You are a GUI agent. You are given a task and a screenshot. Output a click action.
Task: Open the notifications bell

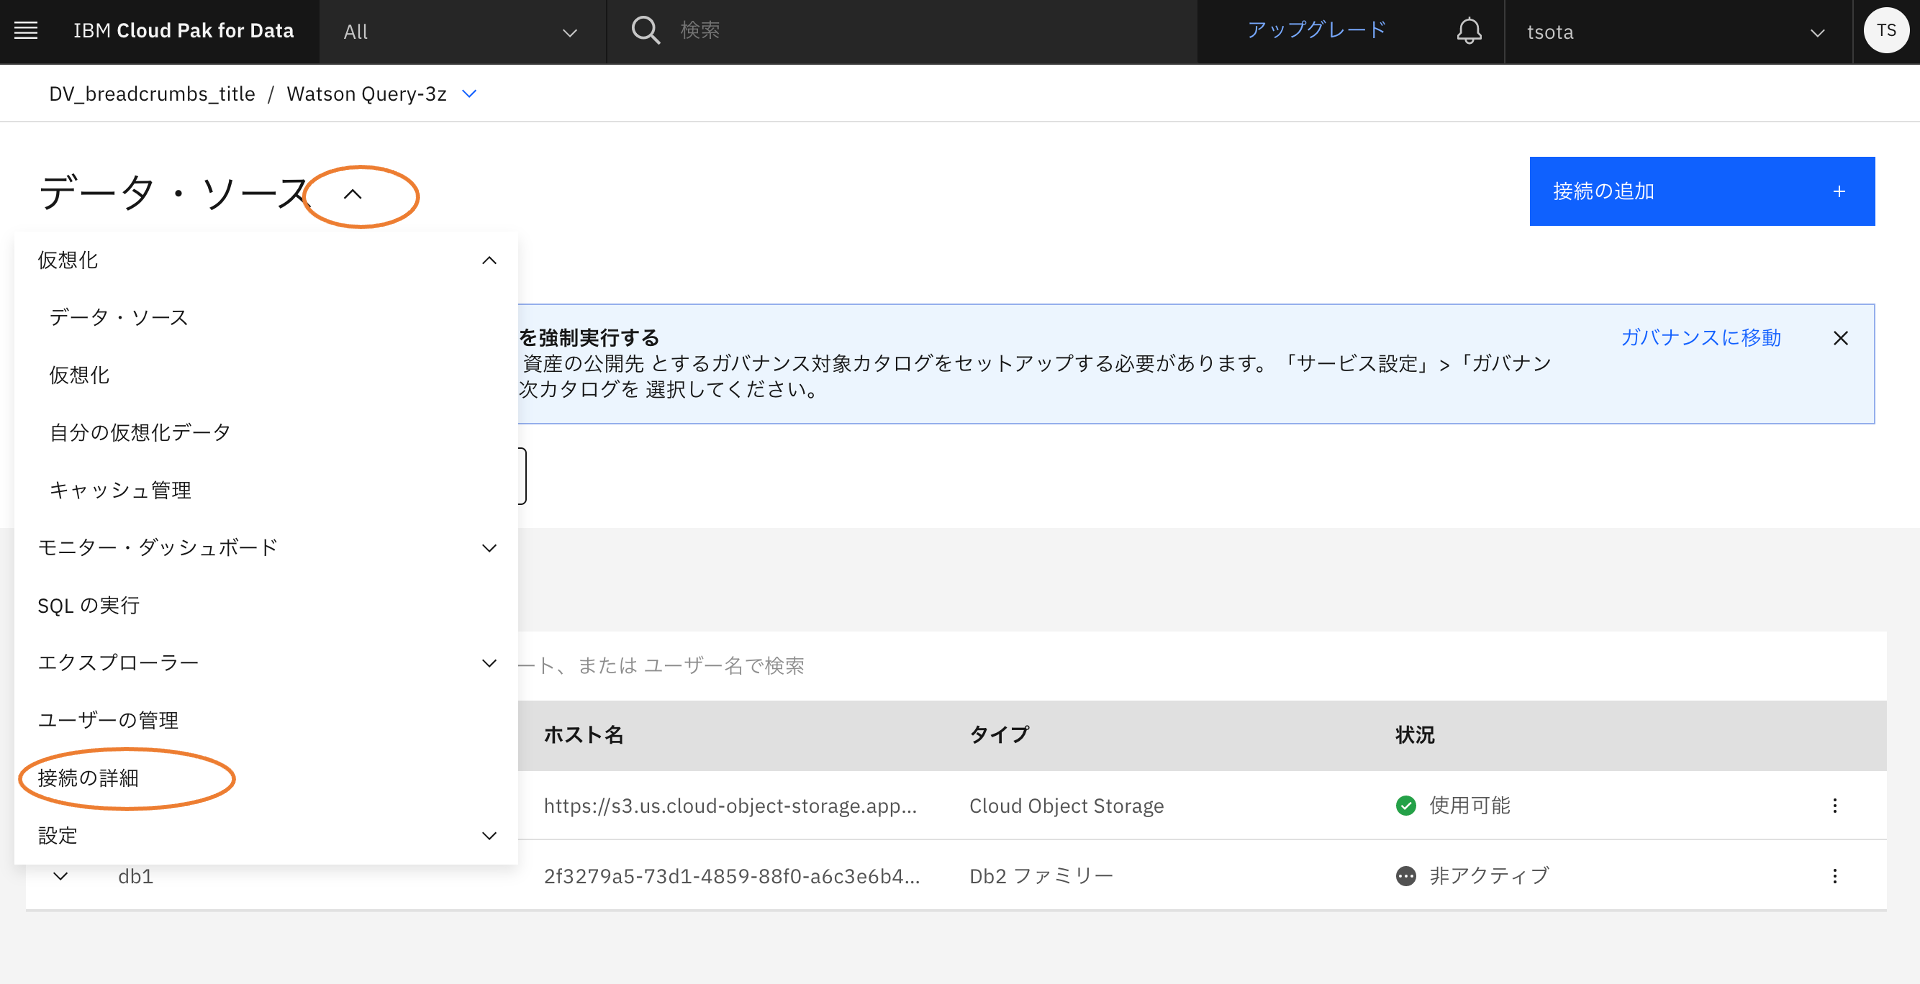click(x=1468, y=31)
